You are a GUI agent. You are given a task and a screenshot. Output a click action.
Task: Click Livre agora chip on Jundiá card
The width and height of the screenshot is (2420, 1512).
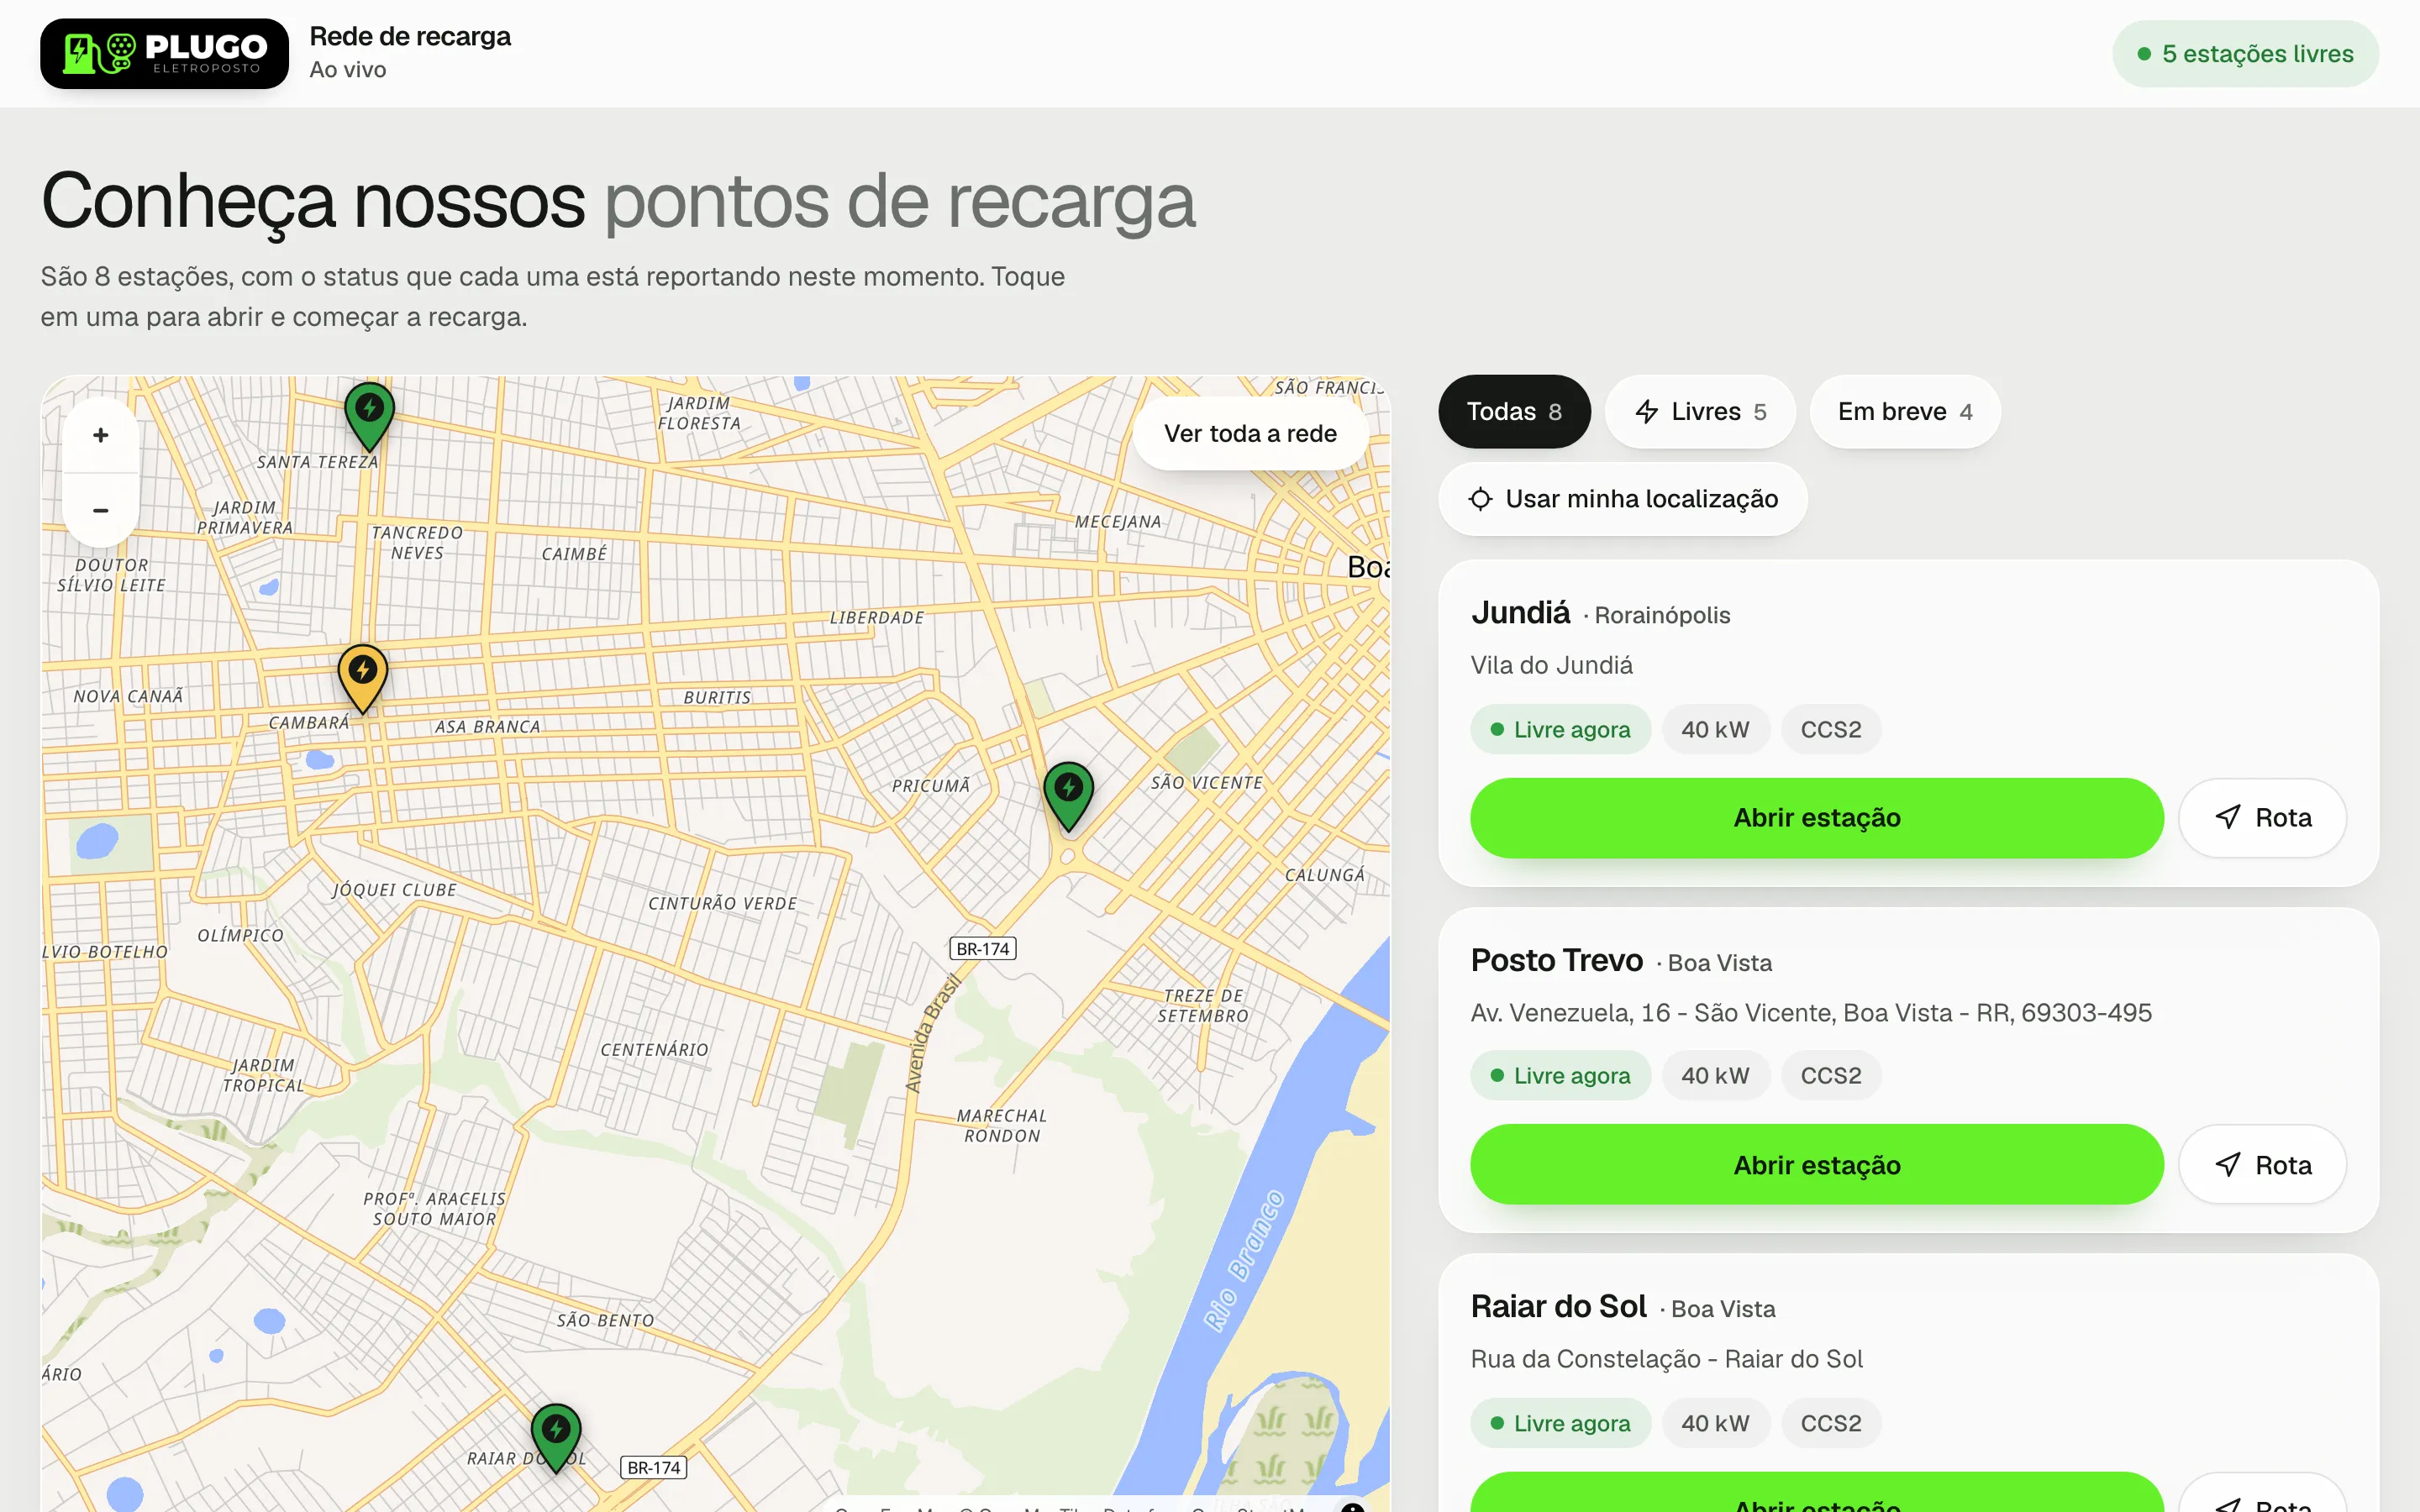(1560, 729)
